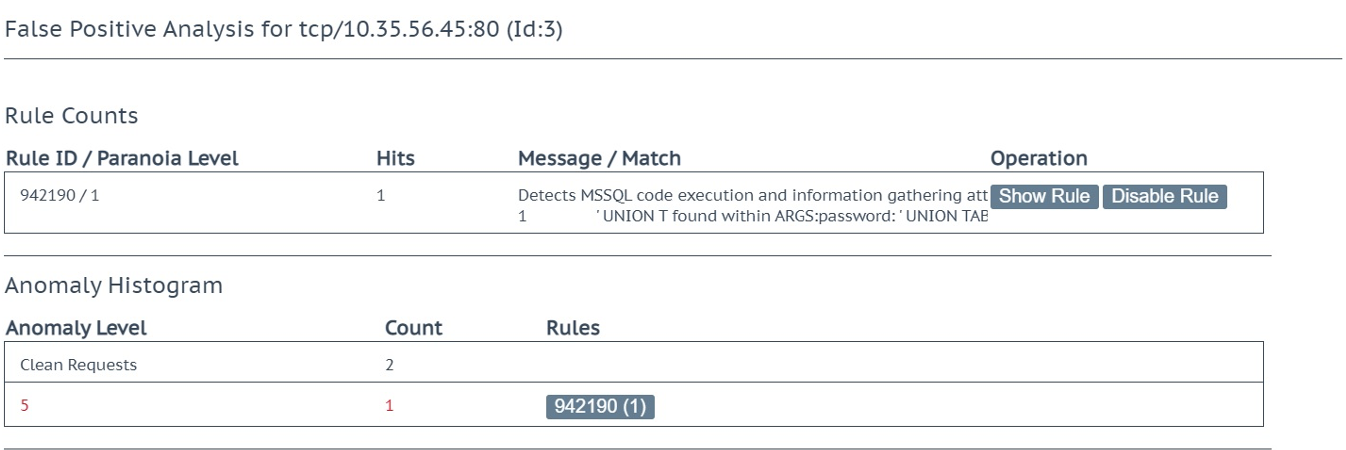The image size is (1346, 450).
Task: Click the Hits column header
Action: click(x=395, y=158)
